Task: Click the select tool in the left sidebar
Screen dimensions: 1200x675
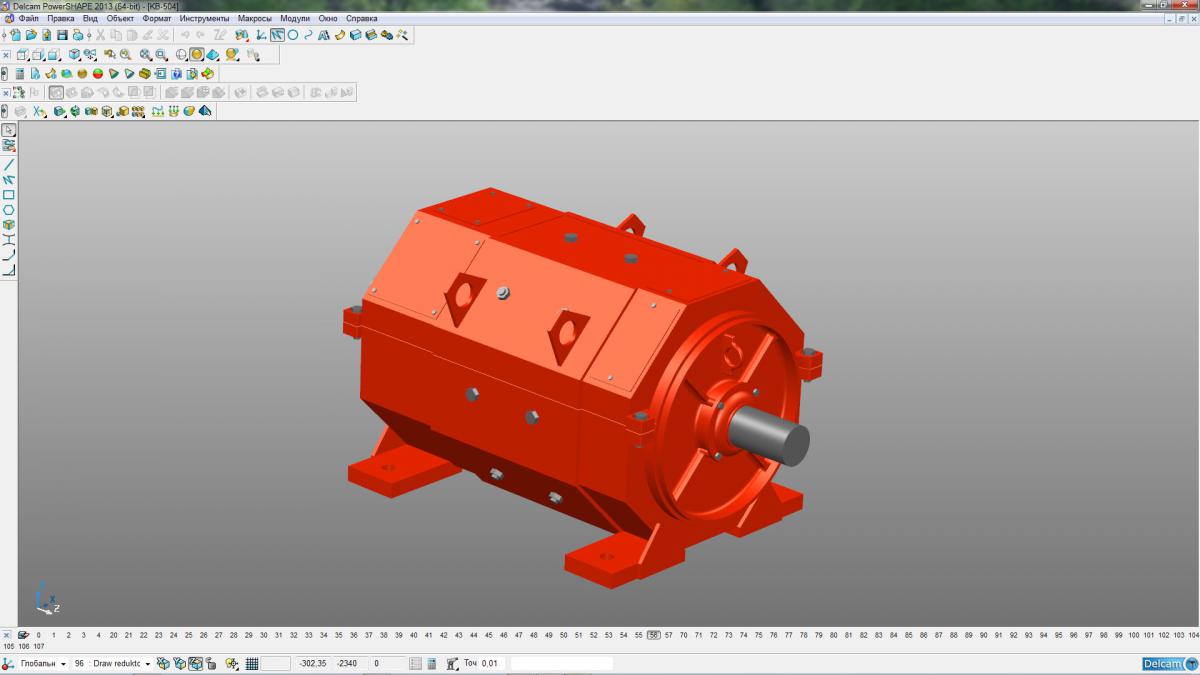Action: pyautogui.click(x=9, y=130)
